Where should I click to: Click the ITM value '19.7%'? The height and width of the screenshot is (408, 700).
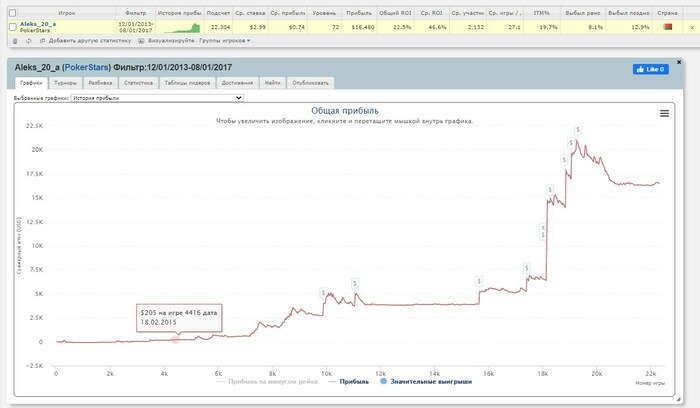(x=548, y=27)
